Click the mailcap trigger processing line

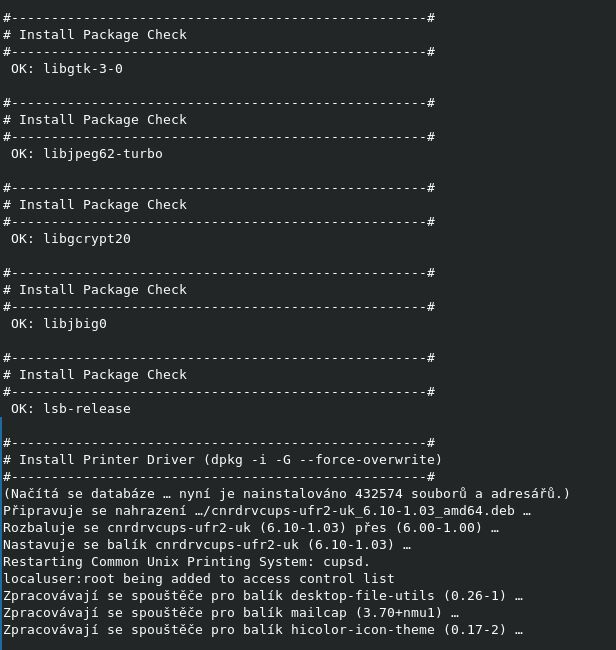coord(231,613)
